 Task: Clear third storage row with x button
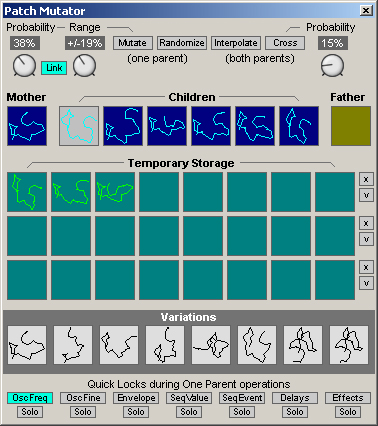point(366,267)
